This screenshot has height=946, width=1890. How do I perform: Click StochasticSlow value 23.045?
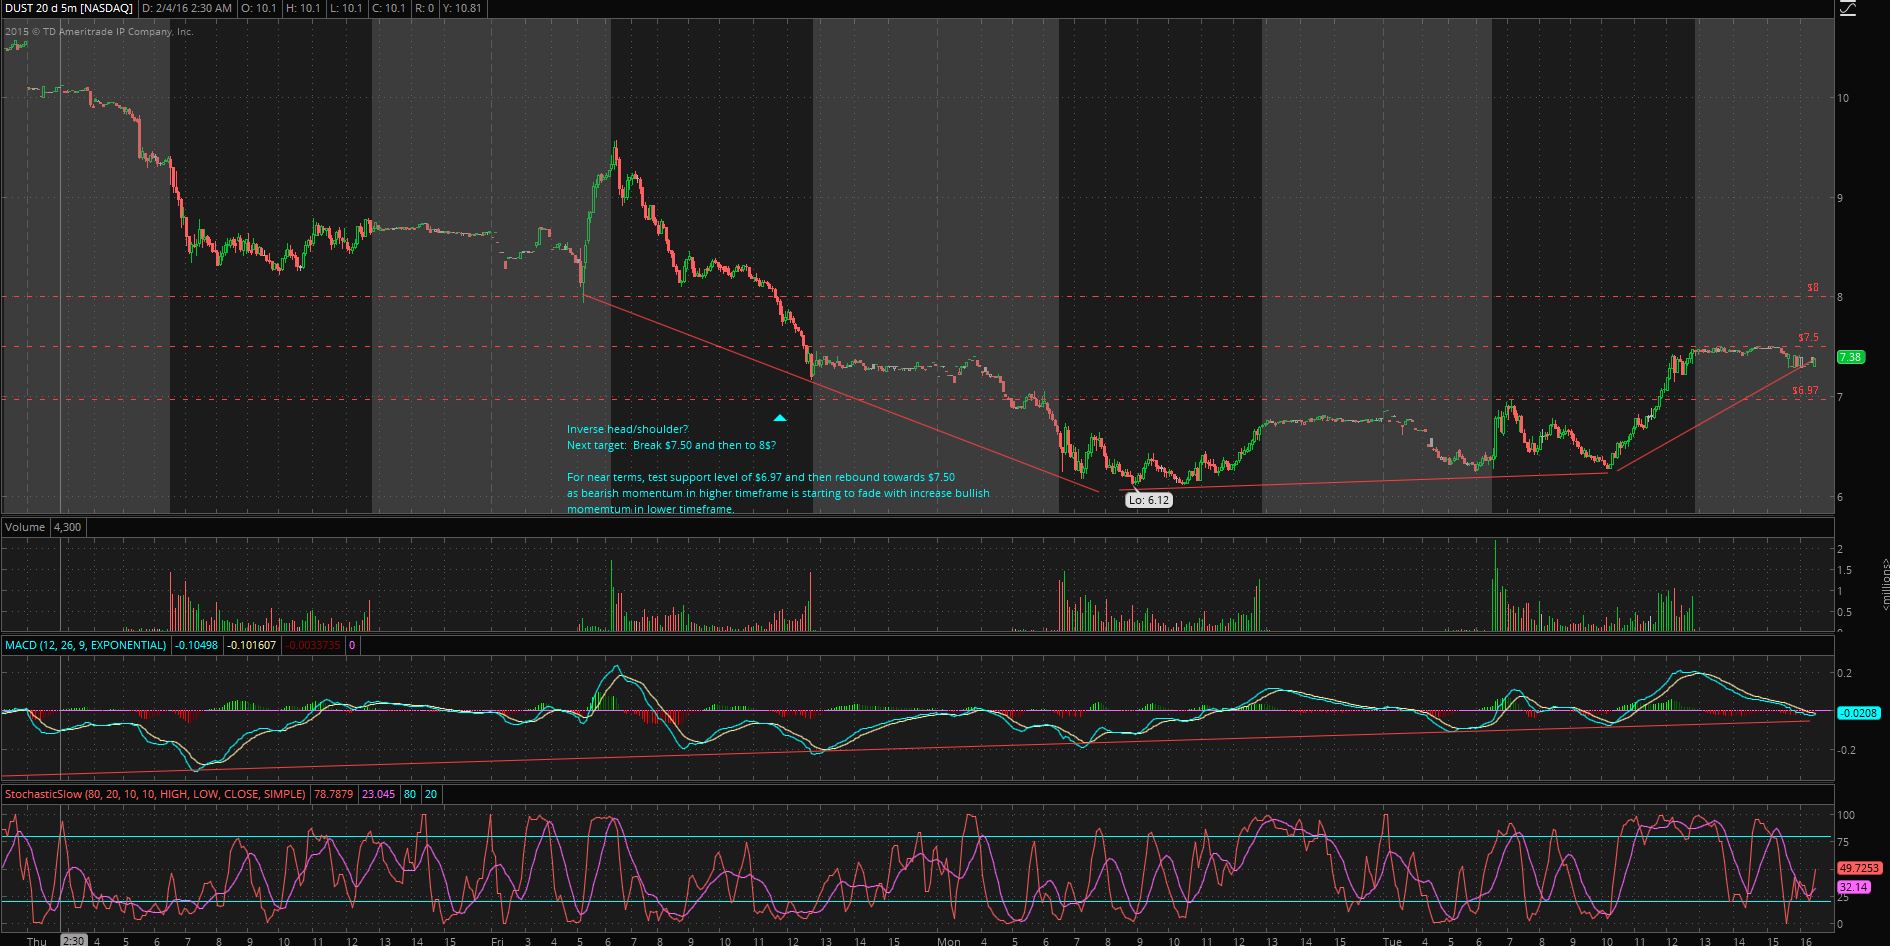coord(379,794)
